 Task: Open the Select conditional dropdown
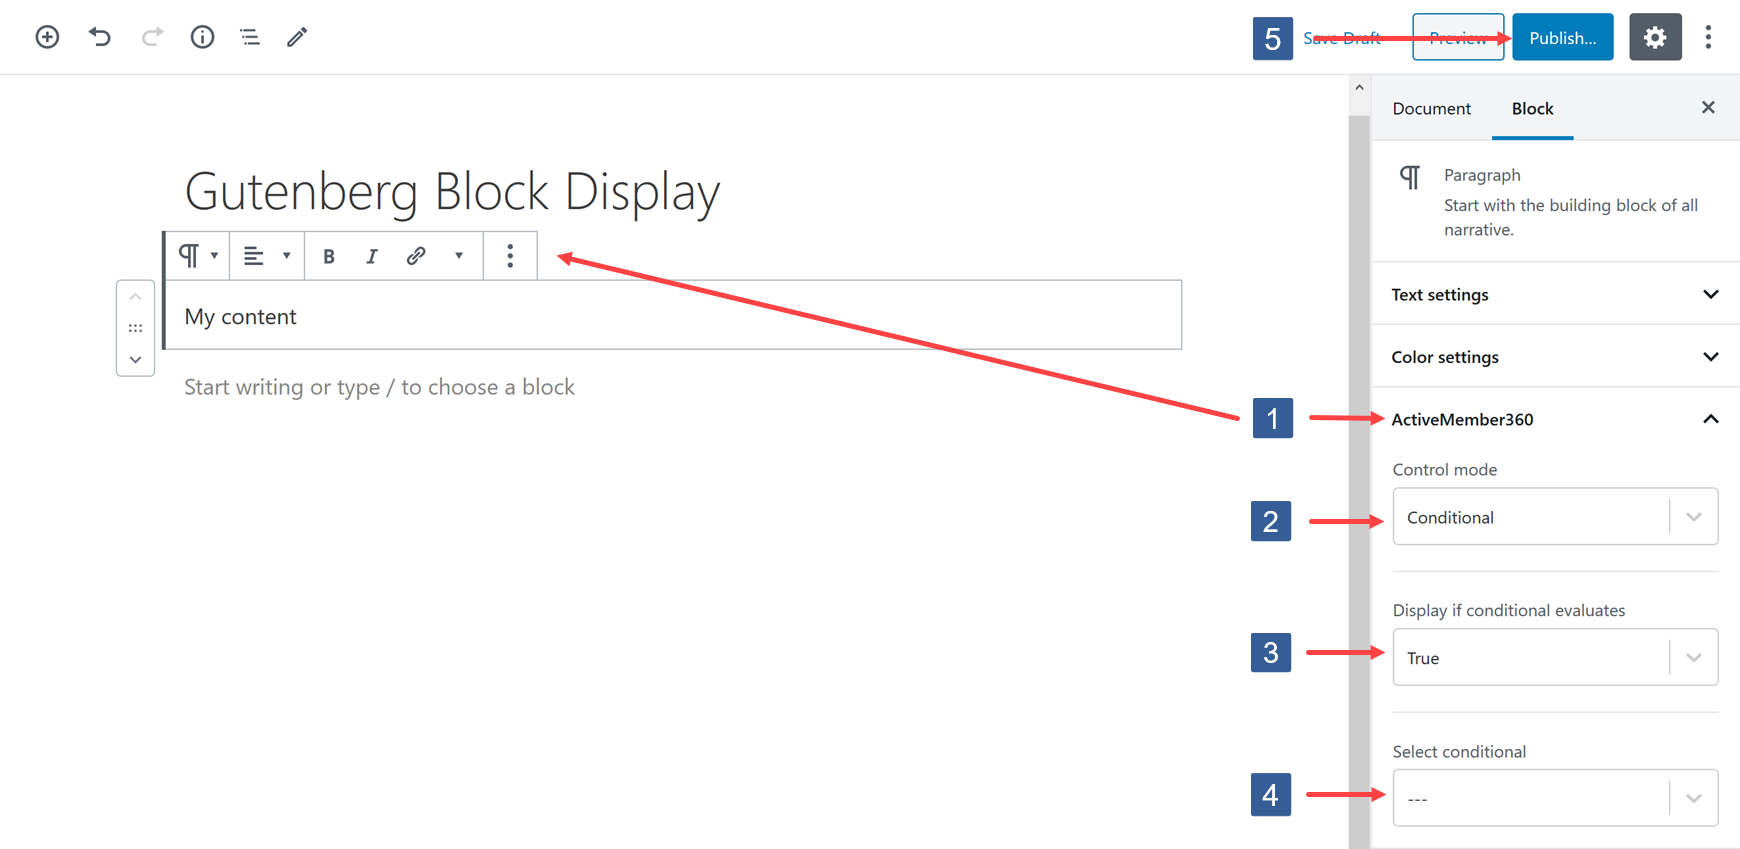point(1554,797)
